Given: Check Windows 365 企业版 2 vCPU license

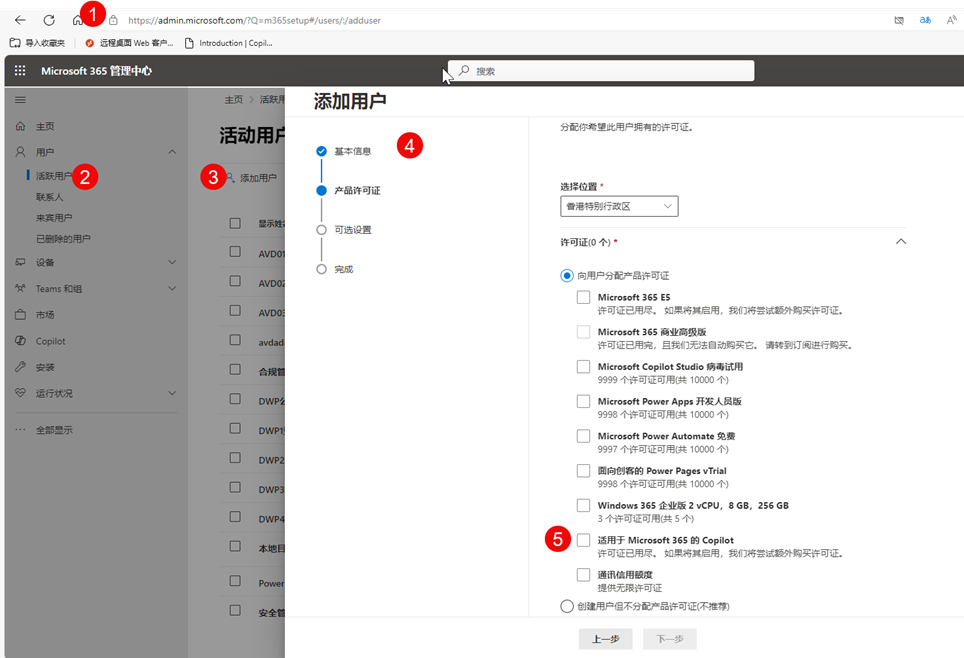Looking at the screenshot, I should click(583, 505).
